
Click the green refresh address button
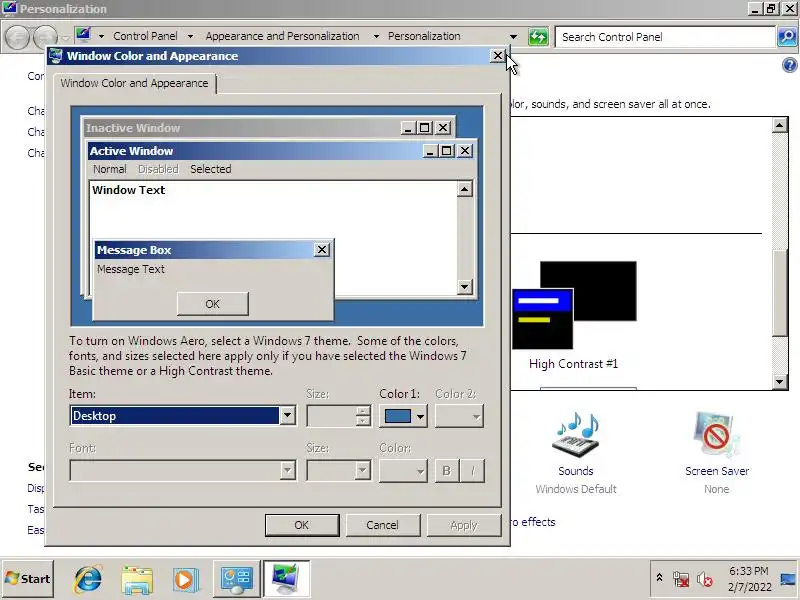tap(538, 37)
